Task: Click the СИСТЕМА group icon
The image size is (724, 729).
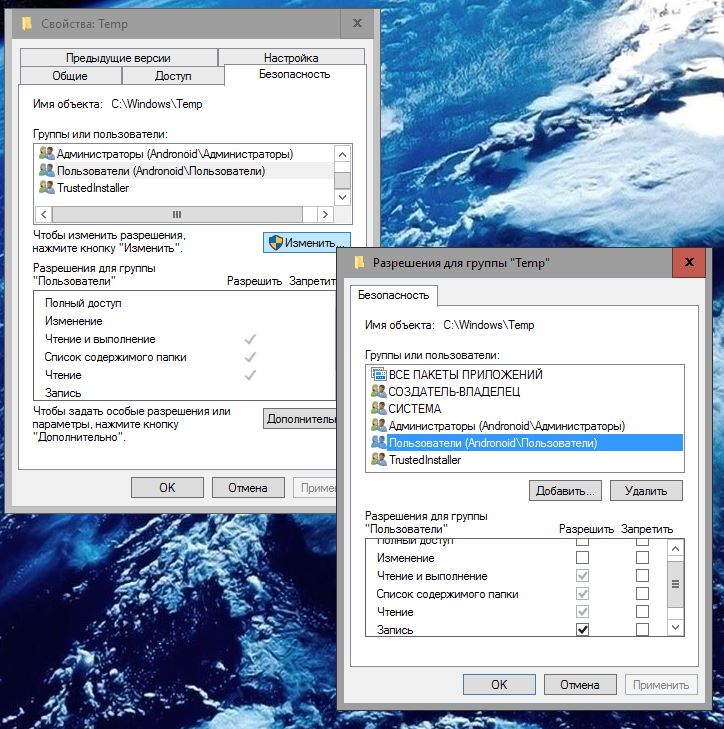Action: (x=378, y=408)
